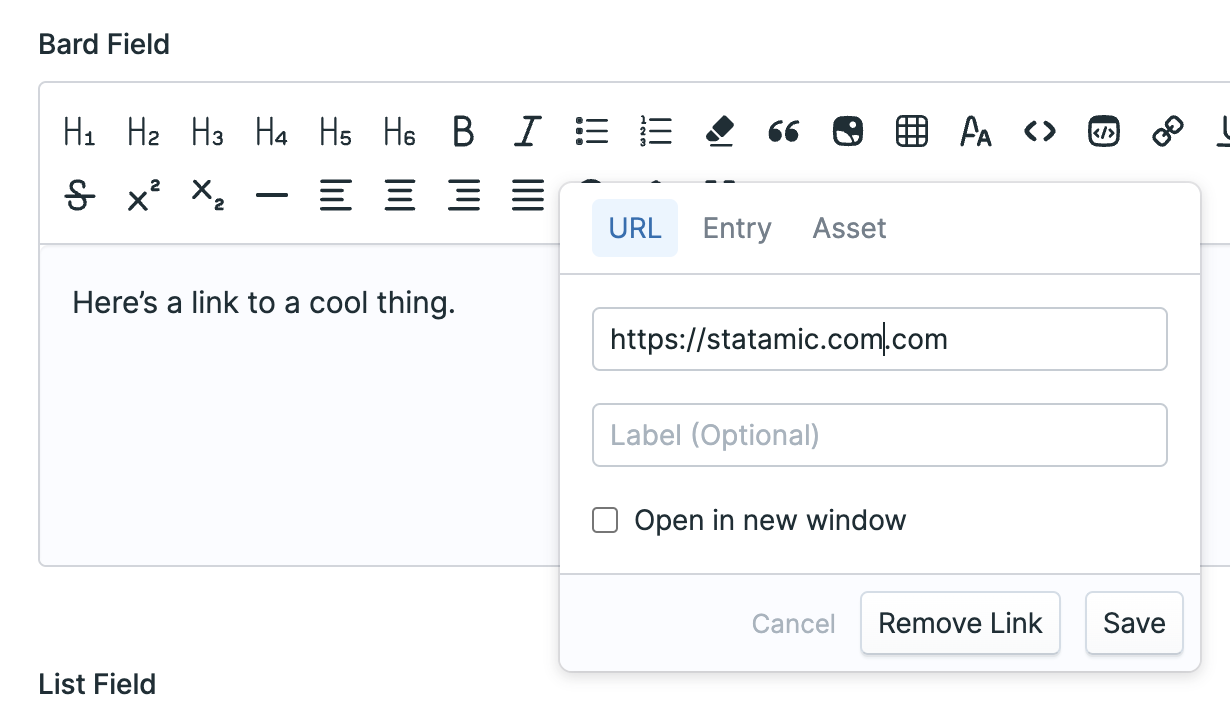This screenshot has height=718, width=1230.
Task: Insert an unordered bullet list
Action: pyautogui.click(x=591, y=131)
